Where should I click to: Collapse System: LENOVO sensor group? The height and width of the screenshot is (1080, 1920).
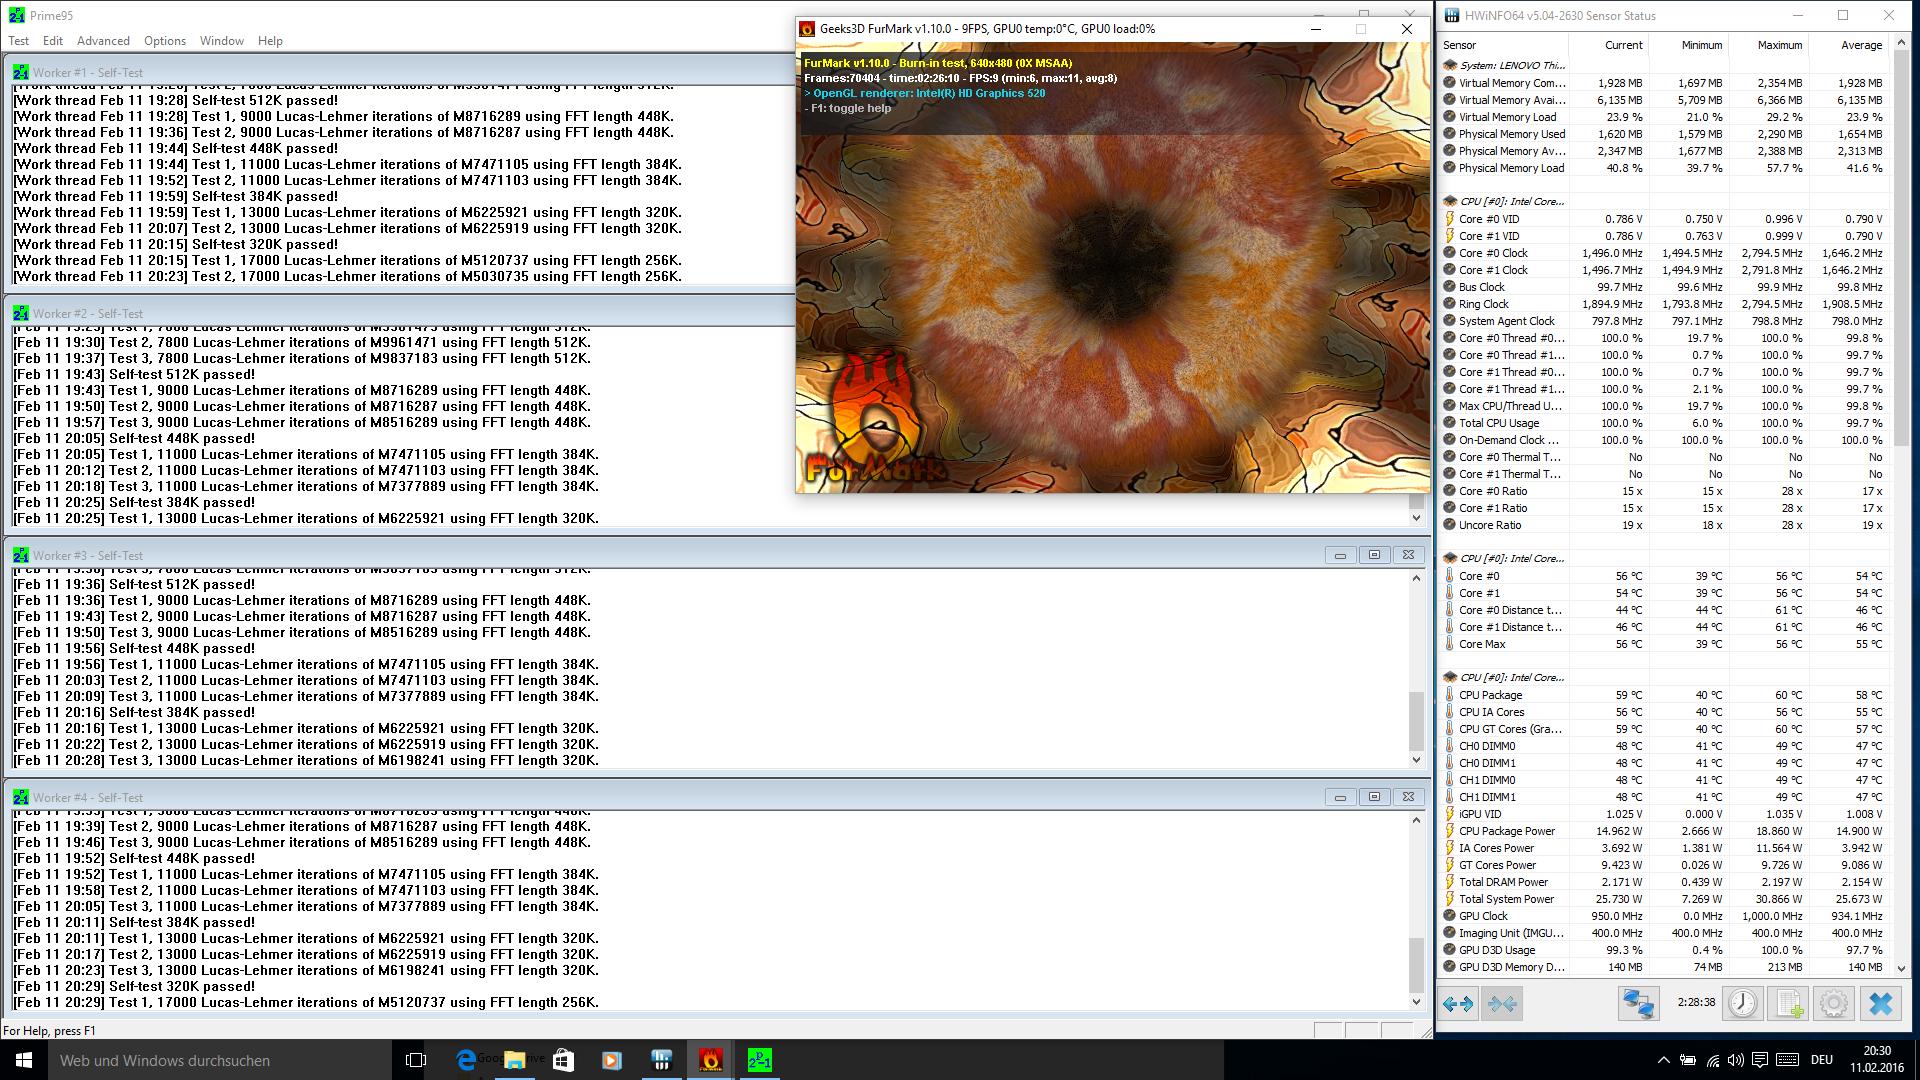(1449, 65)
